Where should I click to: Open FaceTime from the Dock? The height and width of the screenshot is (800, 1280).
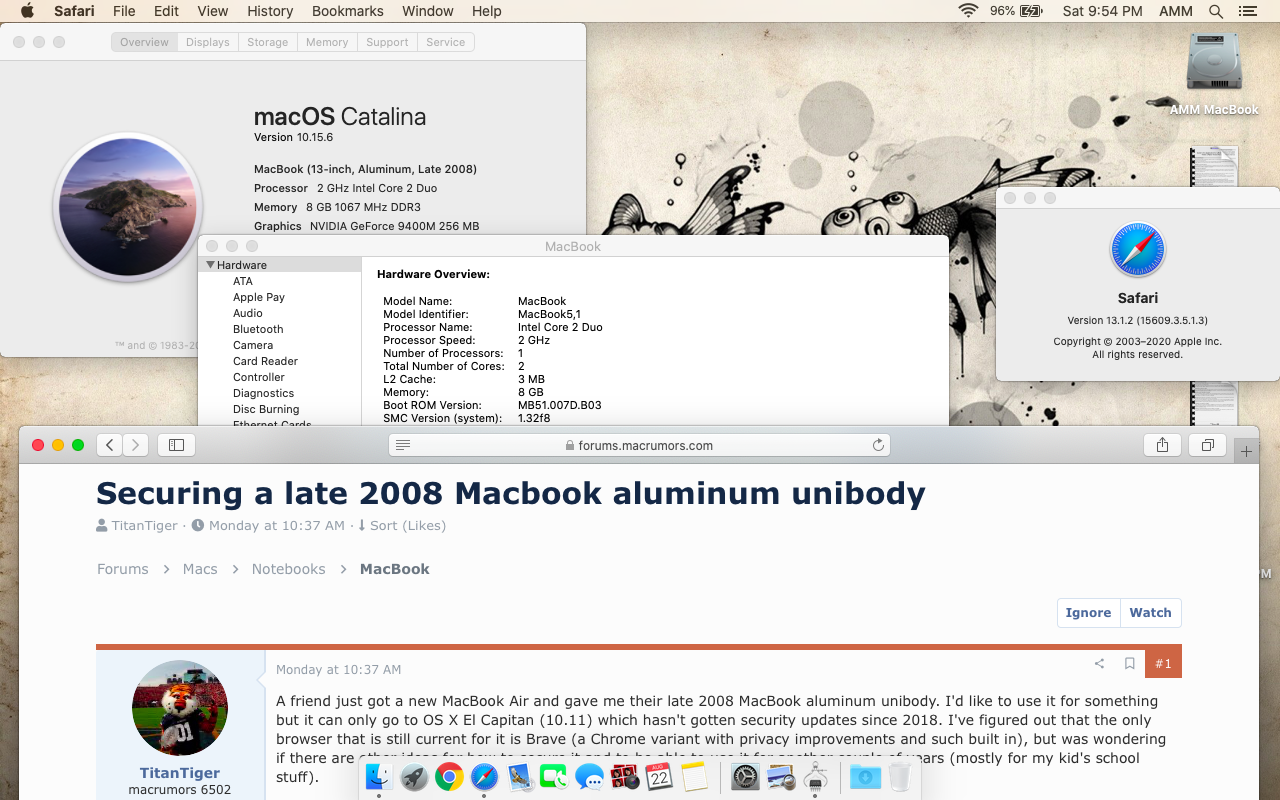coord(554,776)
